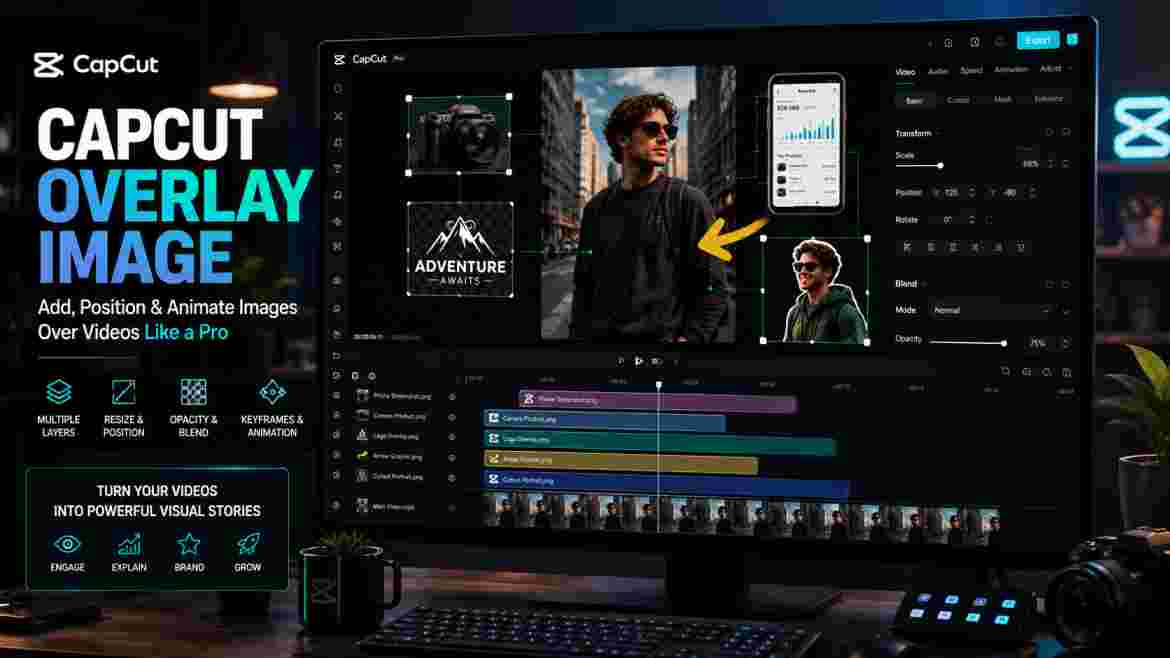Click the Grow rocket icon
The width and height of the screenshot is (1170, 658).
248,544
